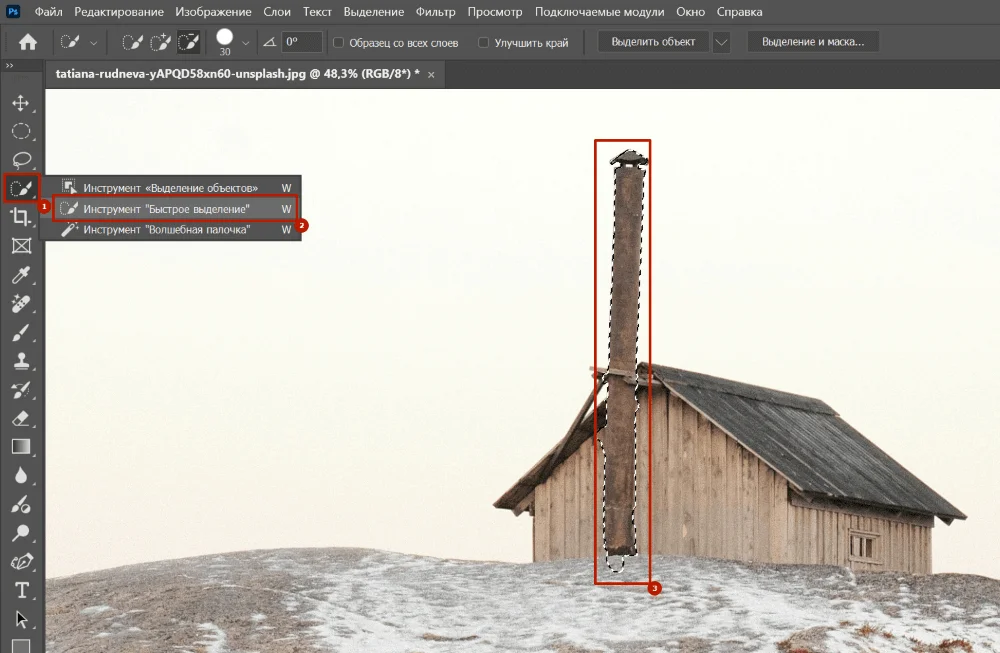Choose the Gradient tool
This screenshot has width=1000, height=653.
click(21, 447)
